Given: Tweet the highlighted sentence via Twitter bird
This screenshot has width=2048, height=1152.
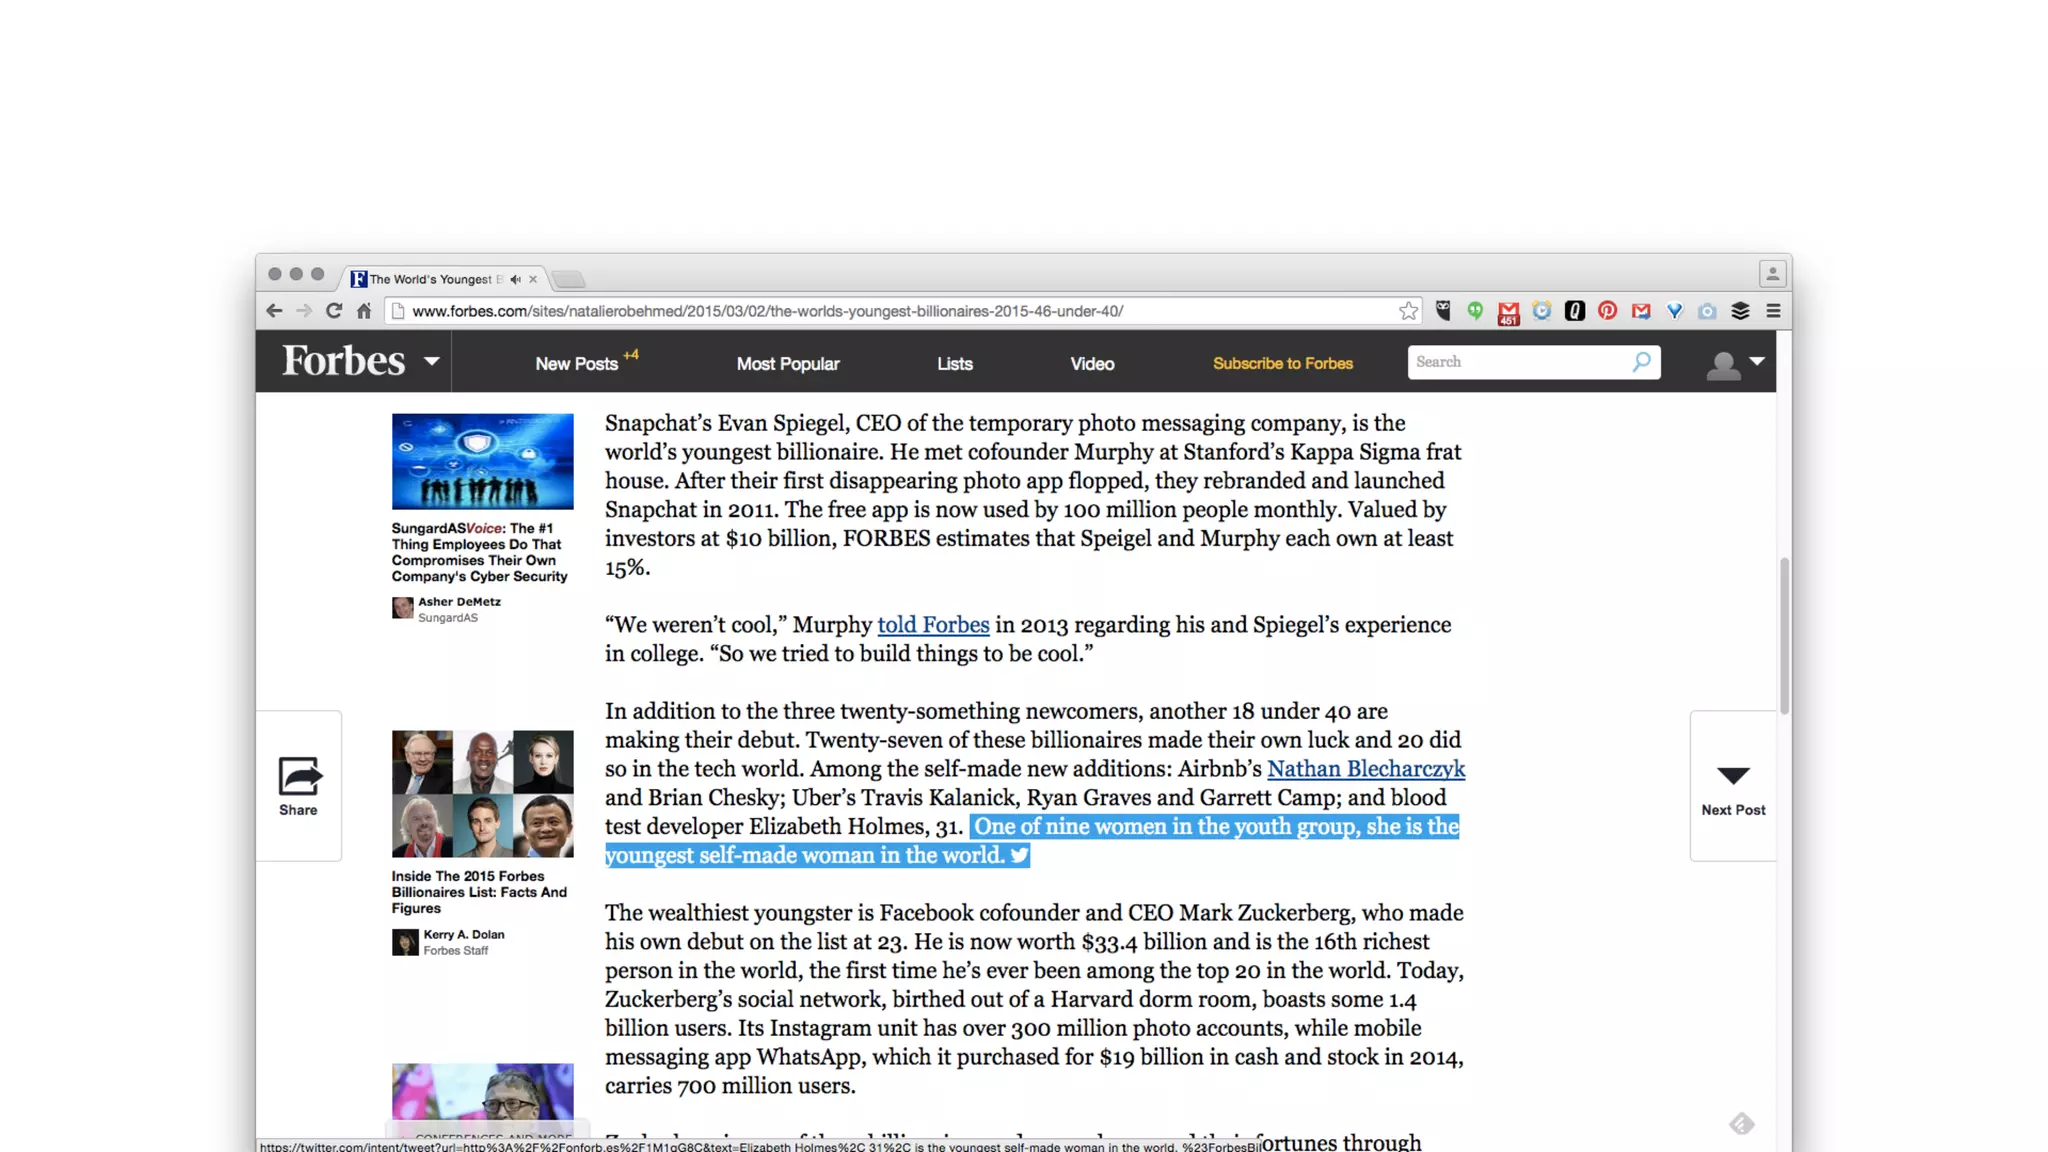Looking at the screenshot, I should click(x=1019, y=856).
